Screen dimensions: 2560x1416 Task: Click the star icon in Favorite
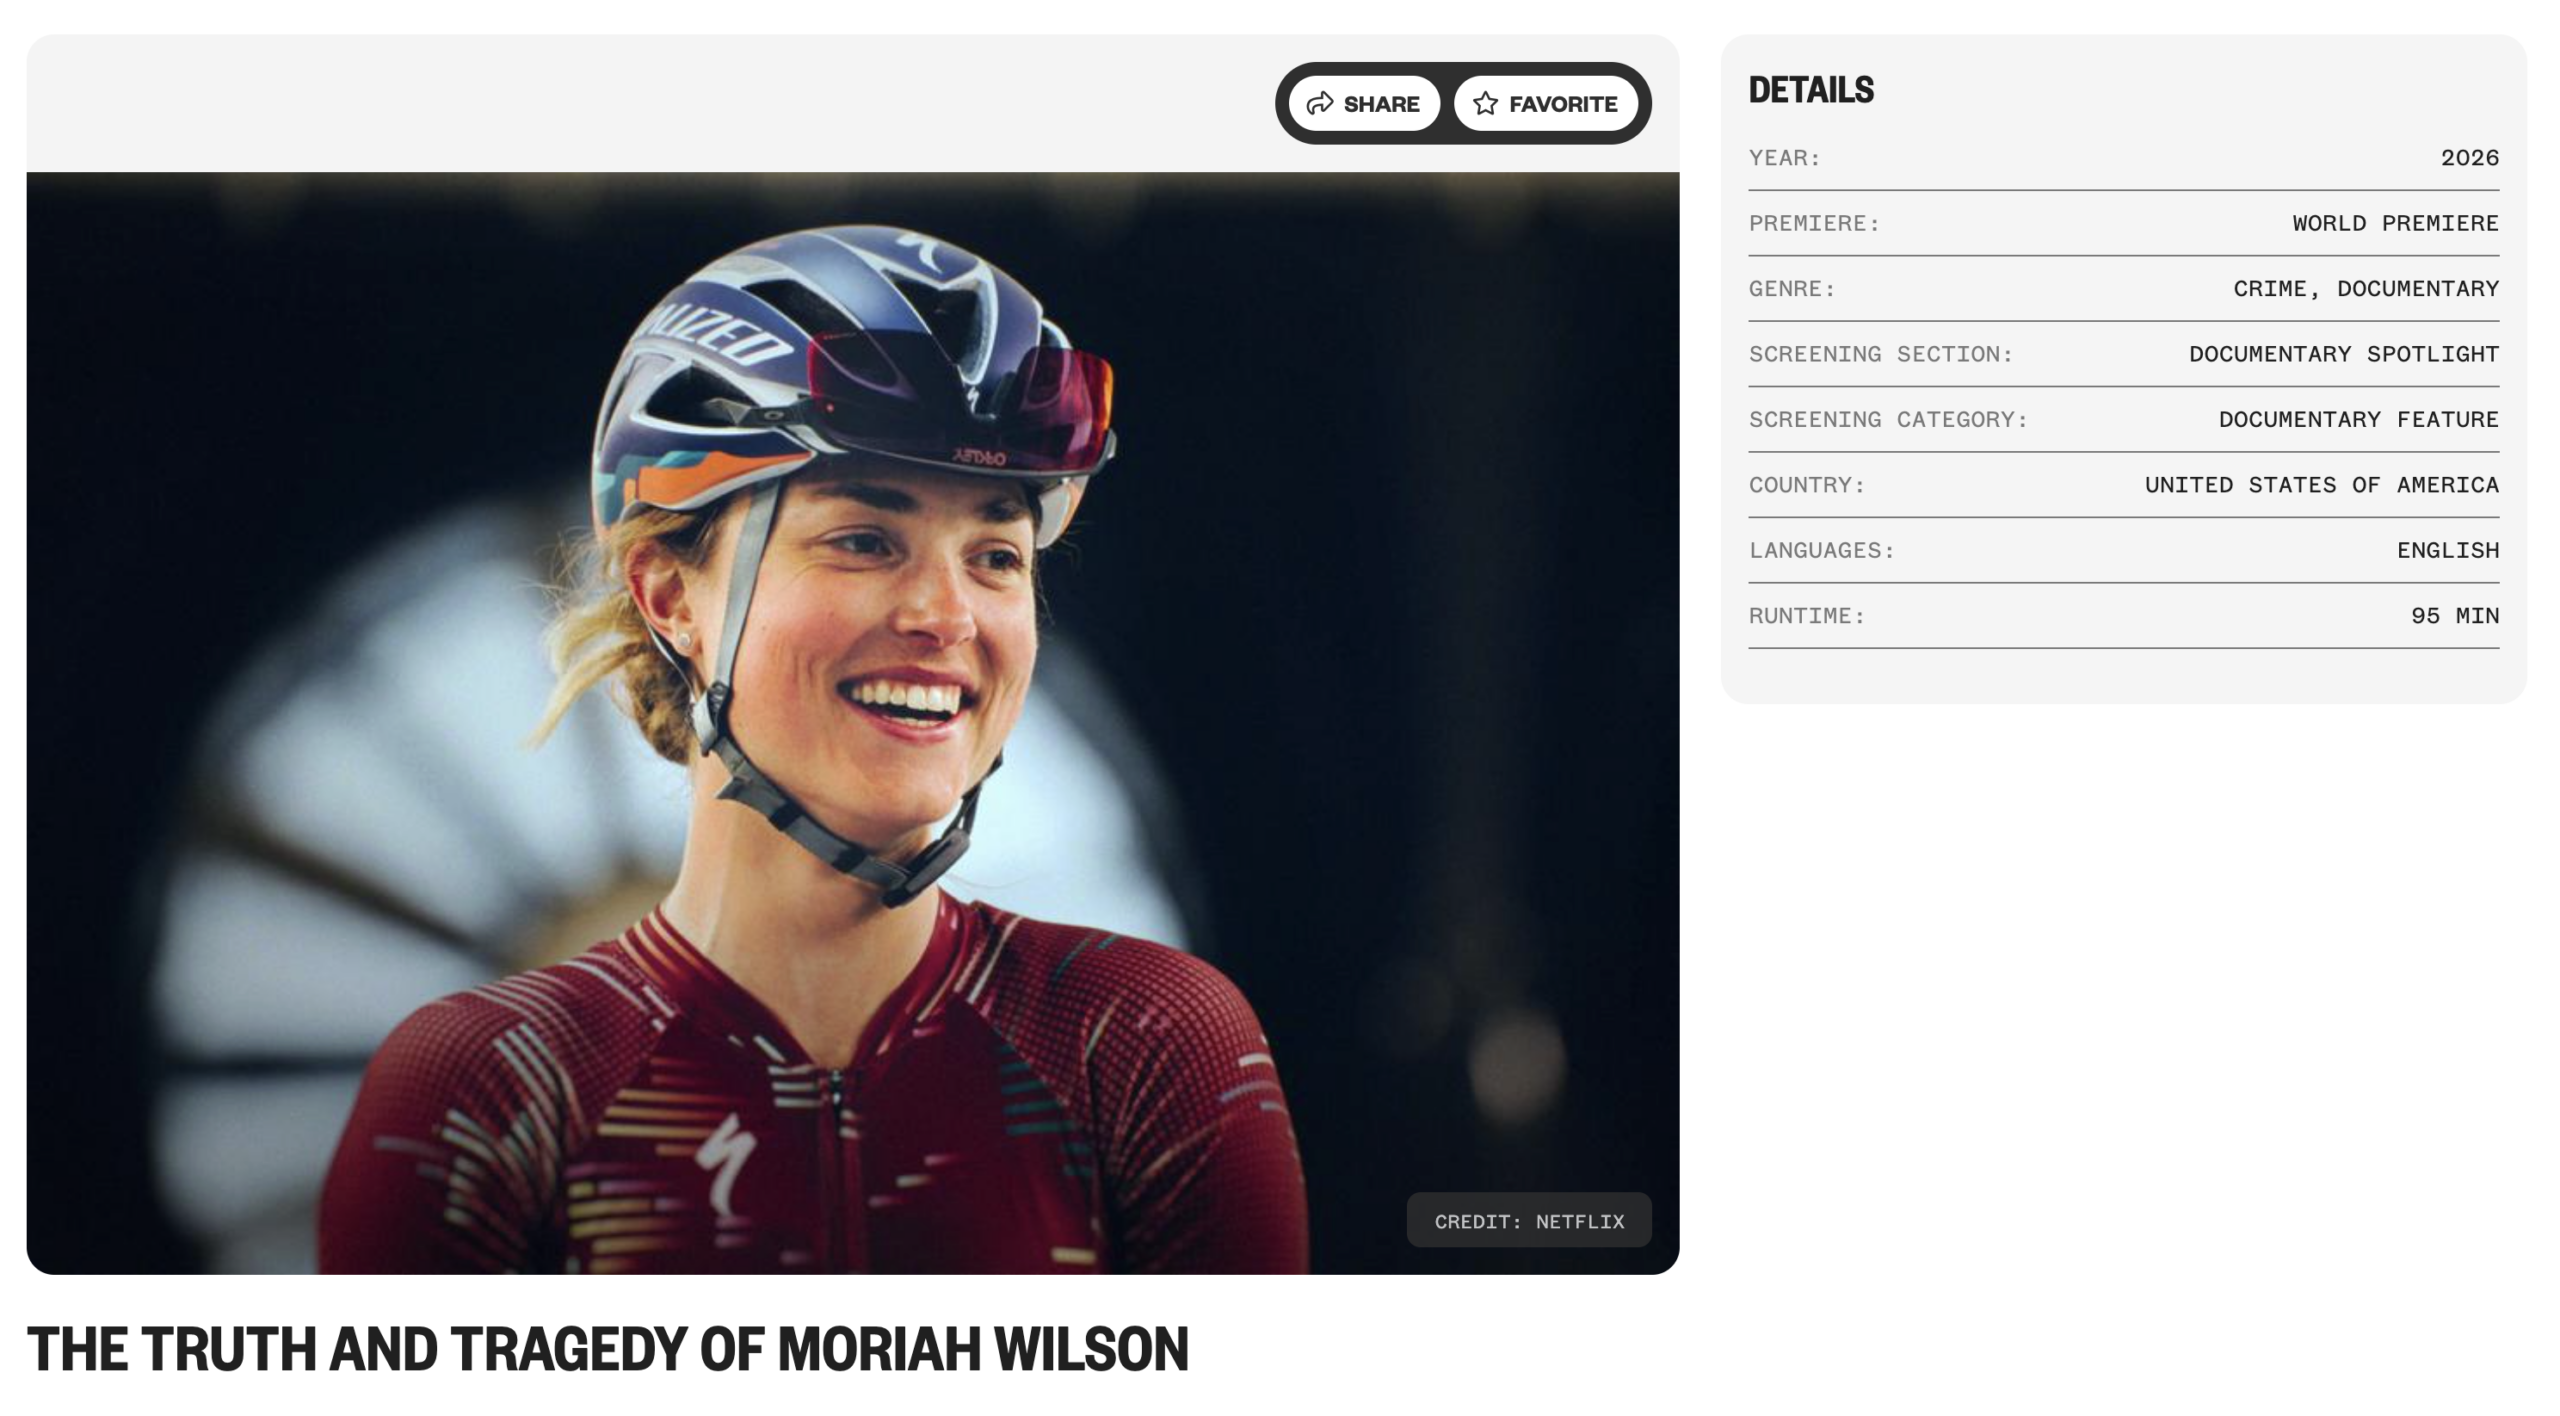point(1485,103)
